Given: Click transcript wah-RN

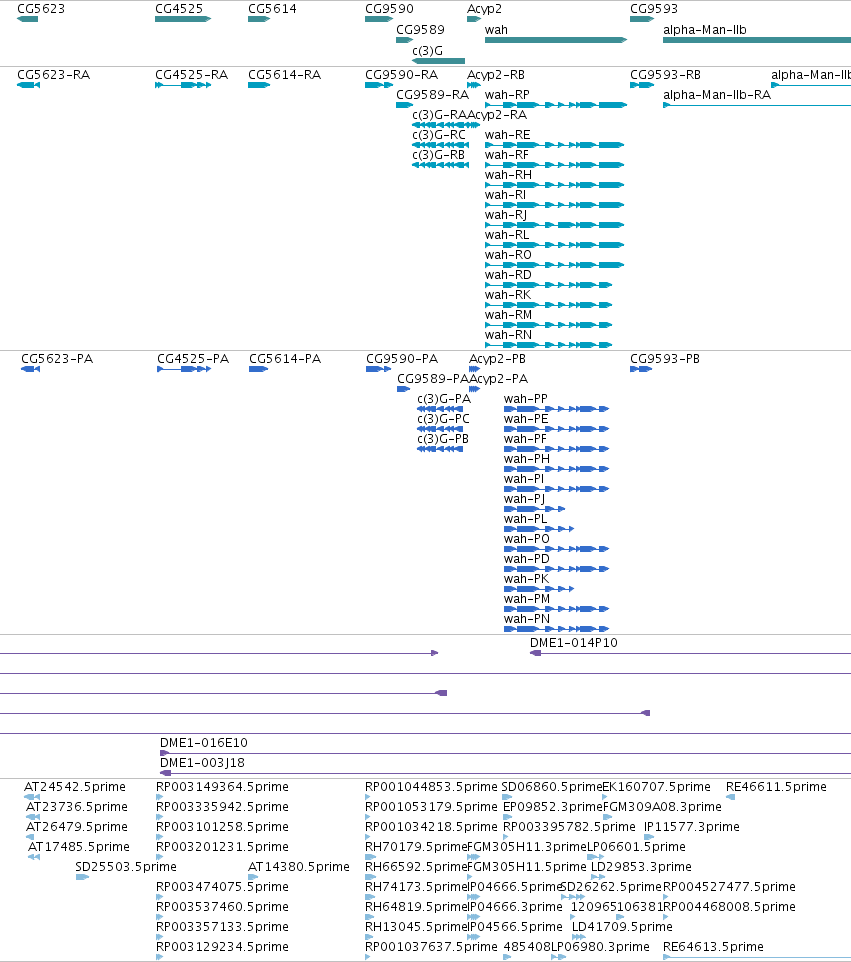Looking at the screenshot, I should (508, 334).
